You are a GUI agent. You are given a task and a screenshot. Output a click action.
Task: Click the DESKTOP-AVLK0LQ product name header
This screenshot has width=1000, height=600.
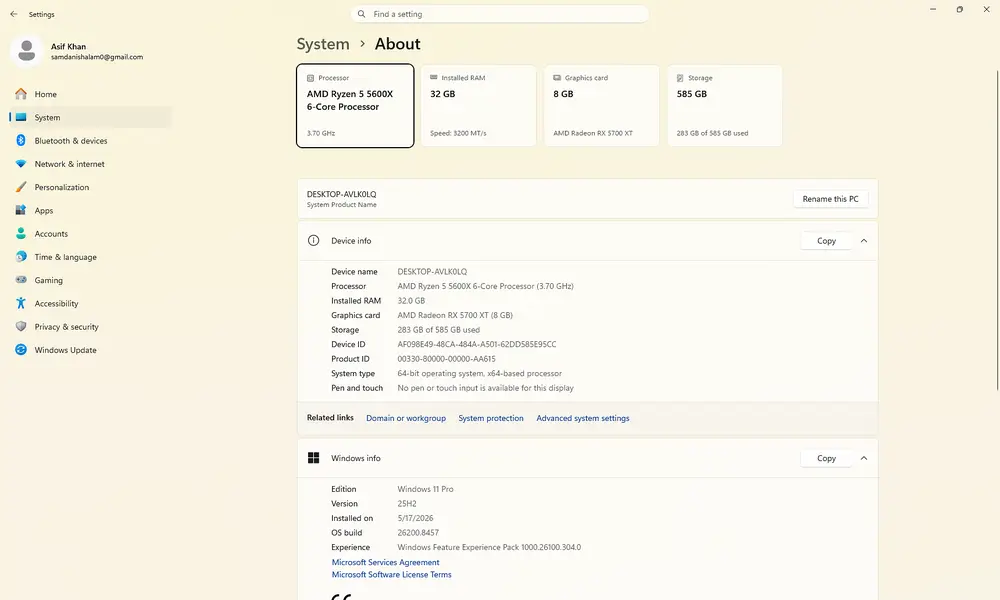point(341,194)
